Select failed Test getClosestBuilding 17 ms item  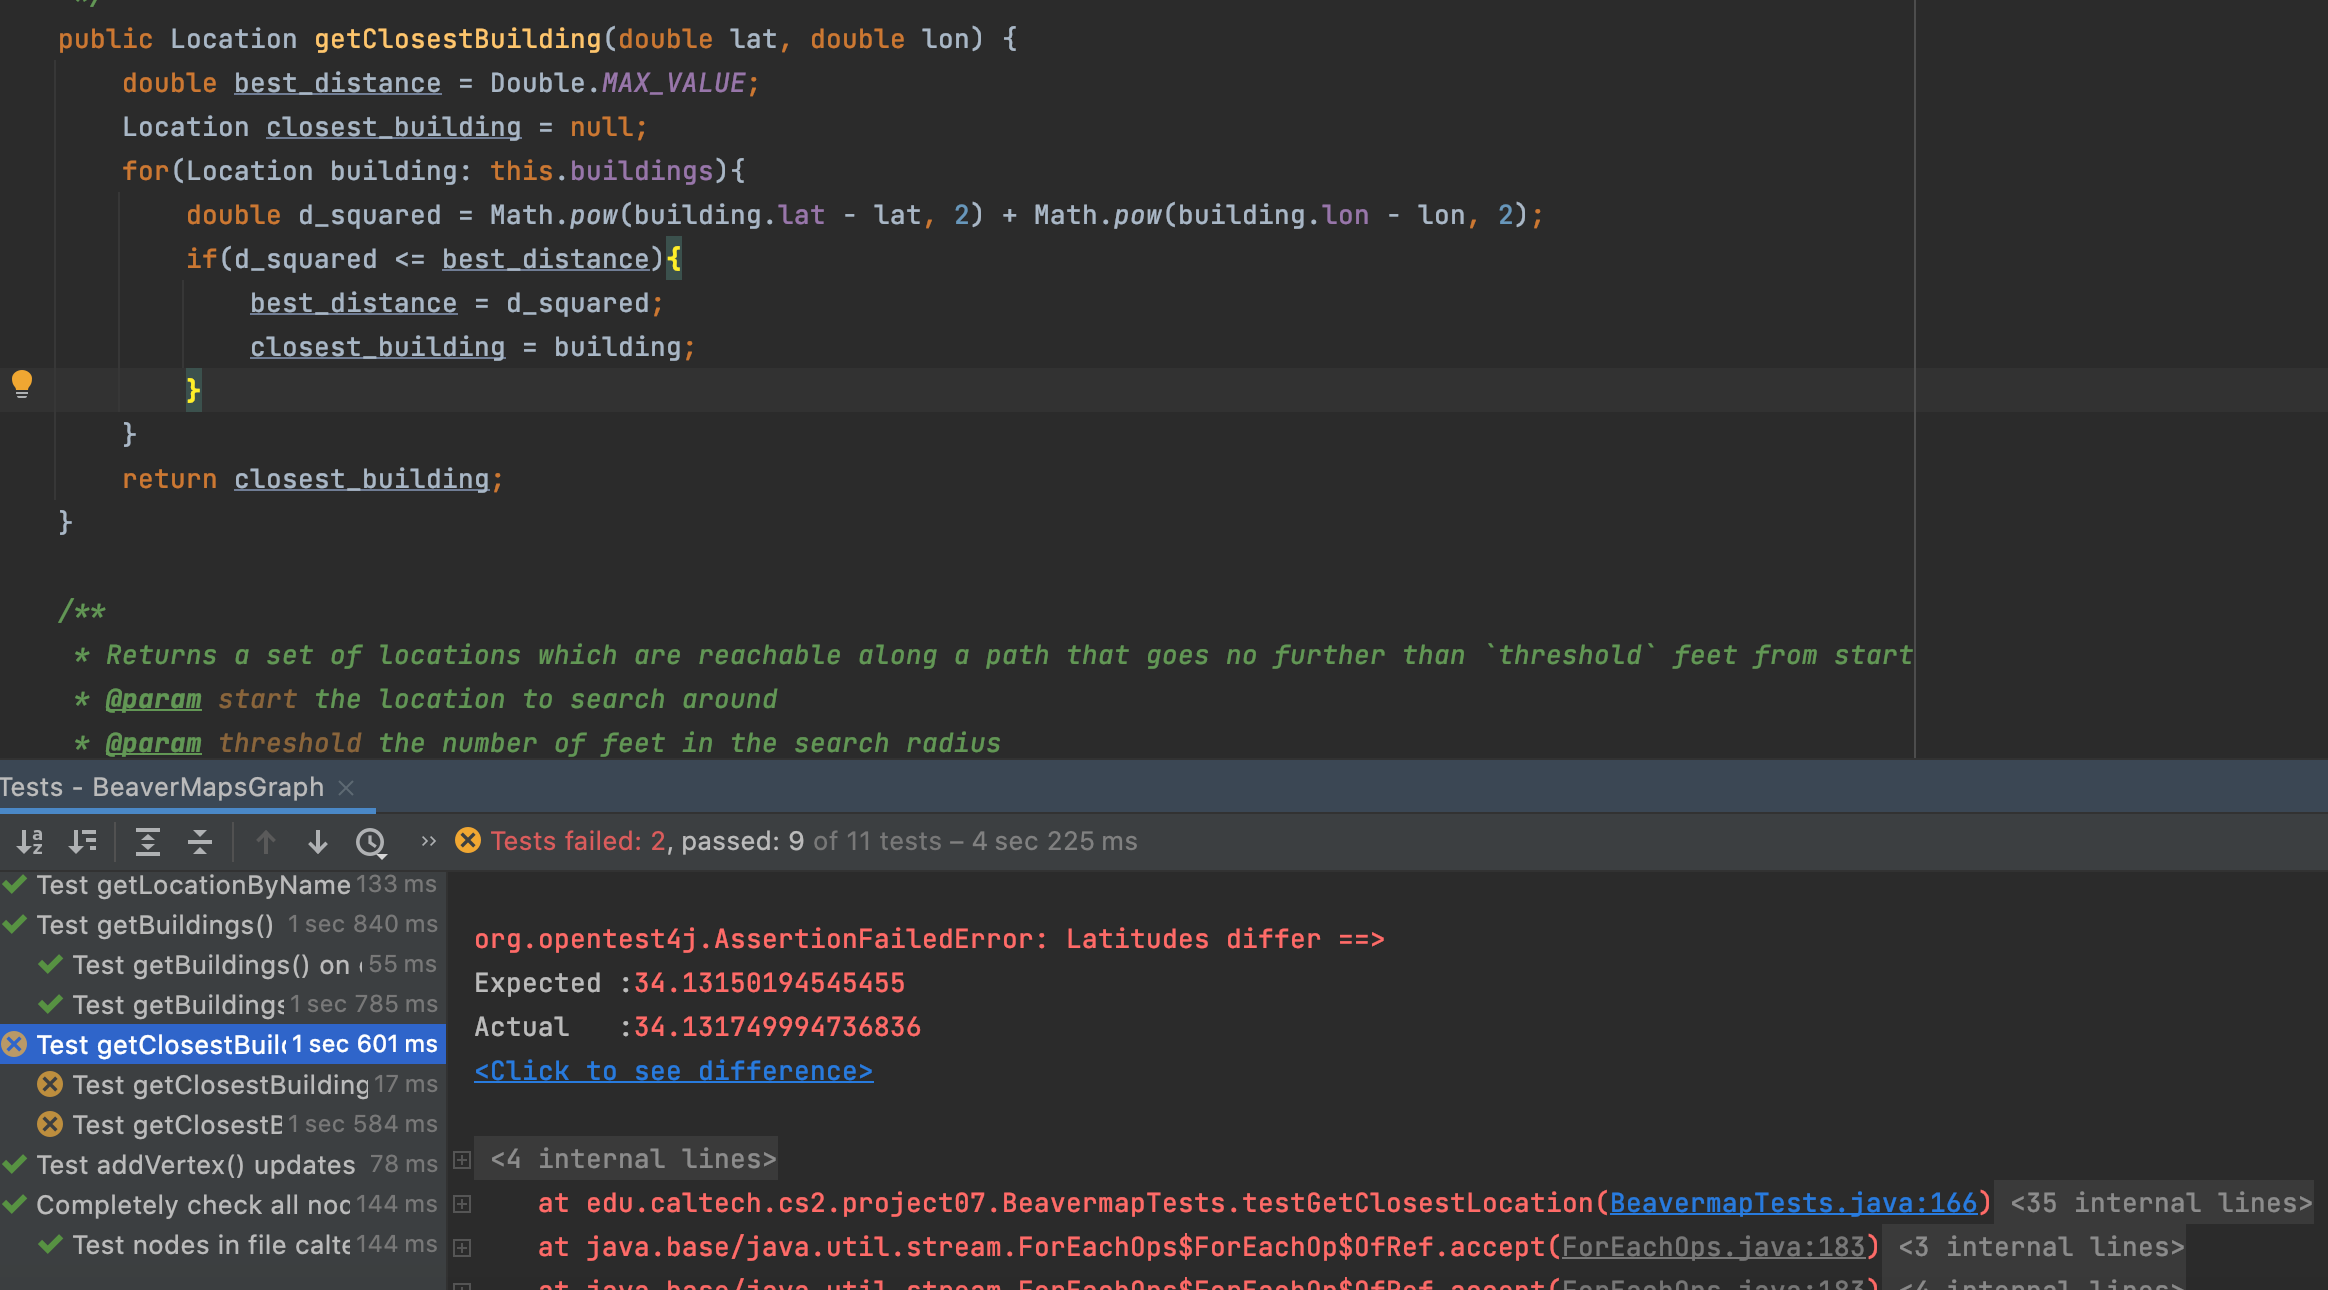[220, 1085]
